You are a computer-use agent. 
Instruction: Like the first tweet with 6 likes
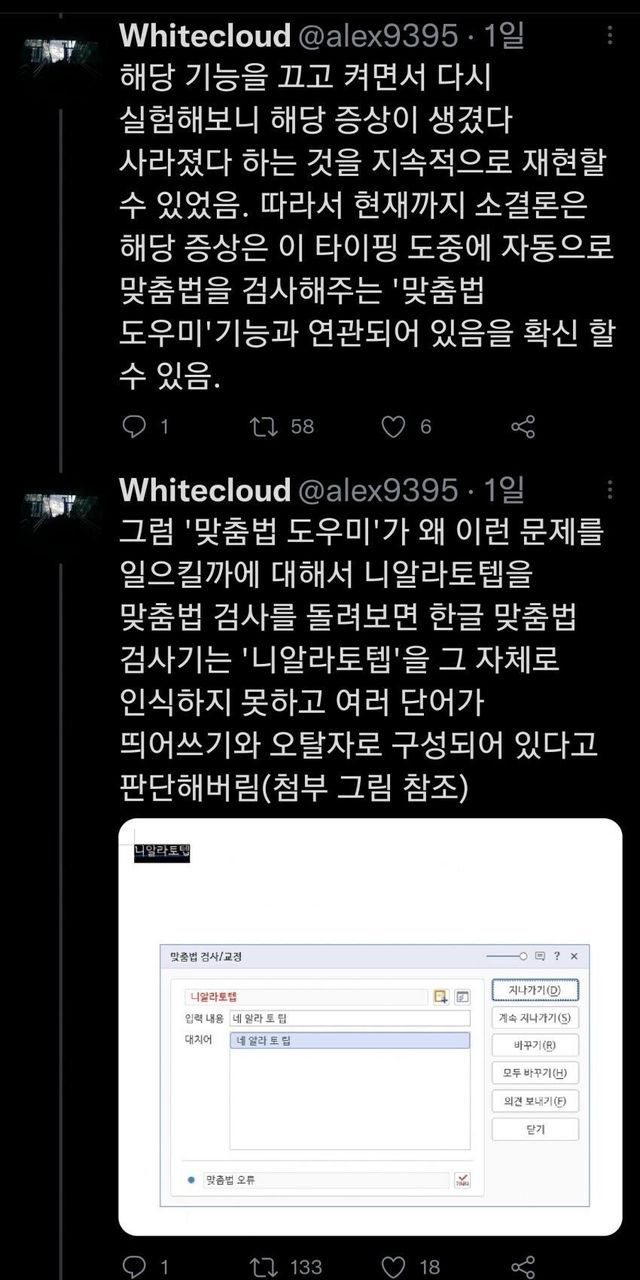point(395,427)
